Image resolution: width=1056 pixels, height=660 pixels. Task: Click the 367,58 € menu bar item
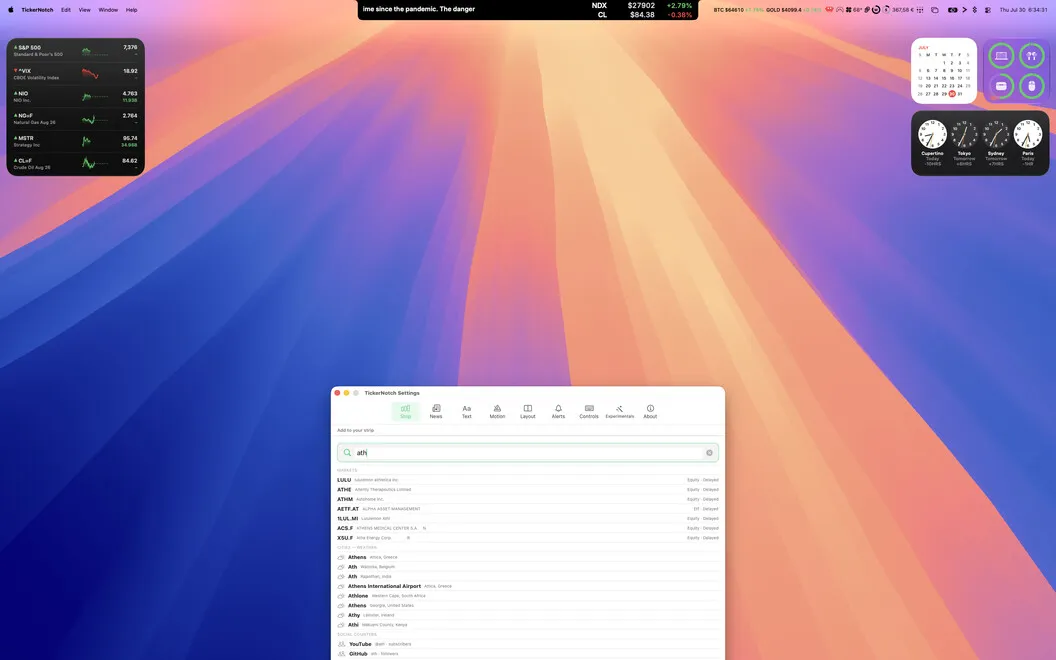tap(902, 9)
